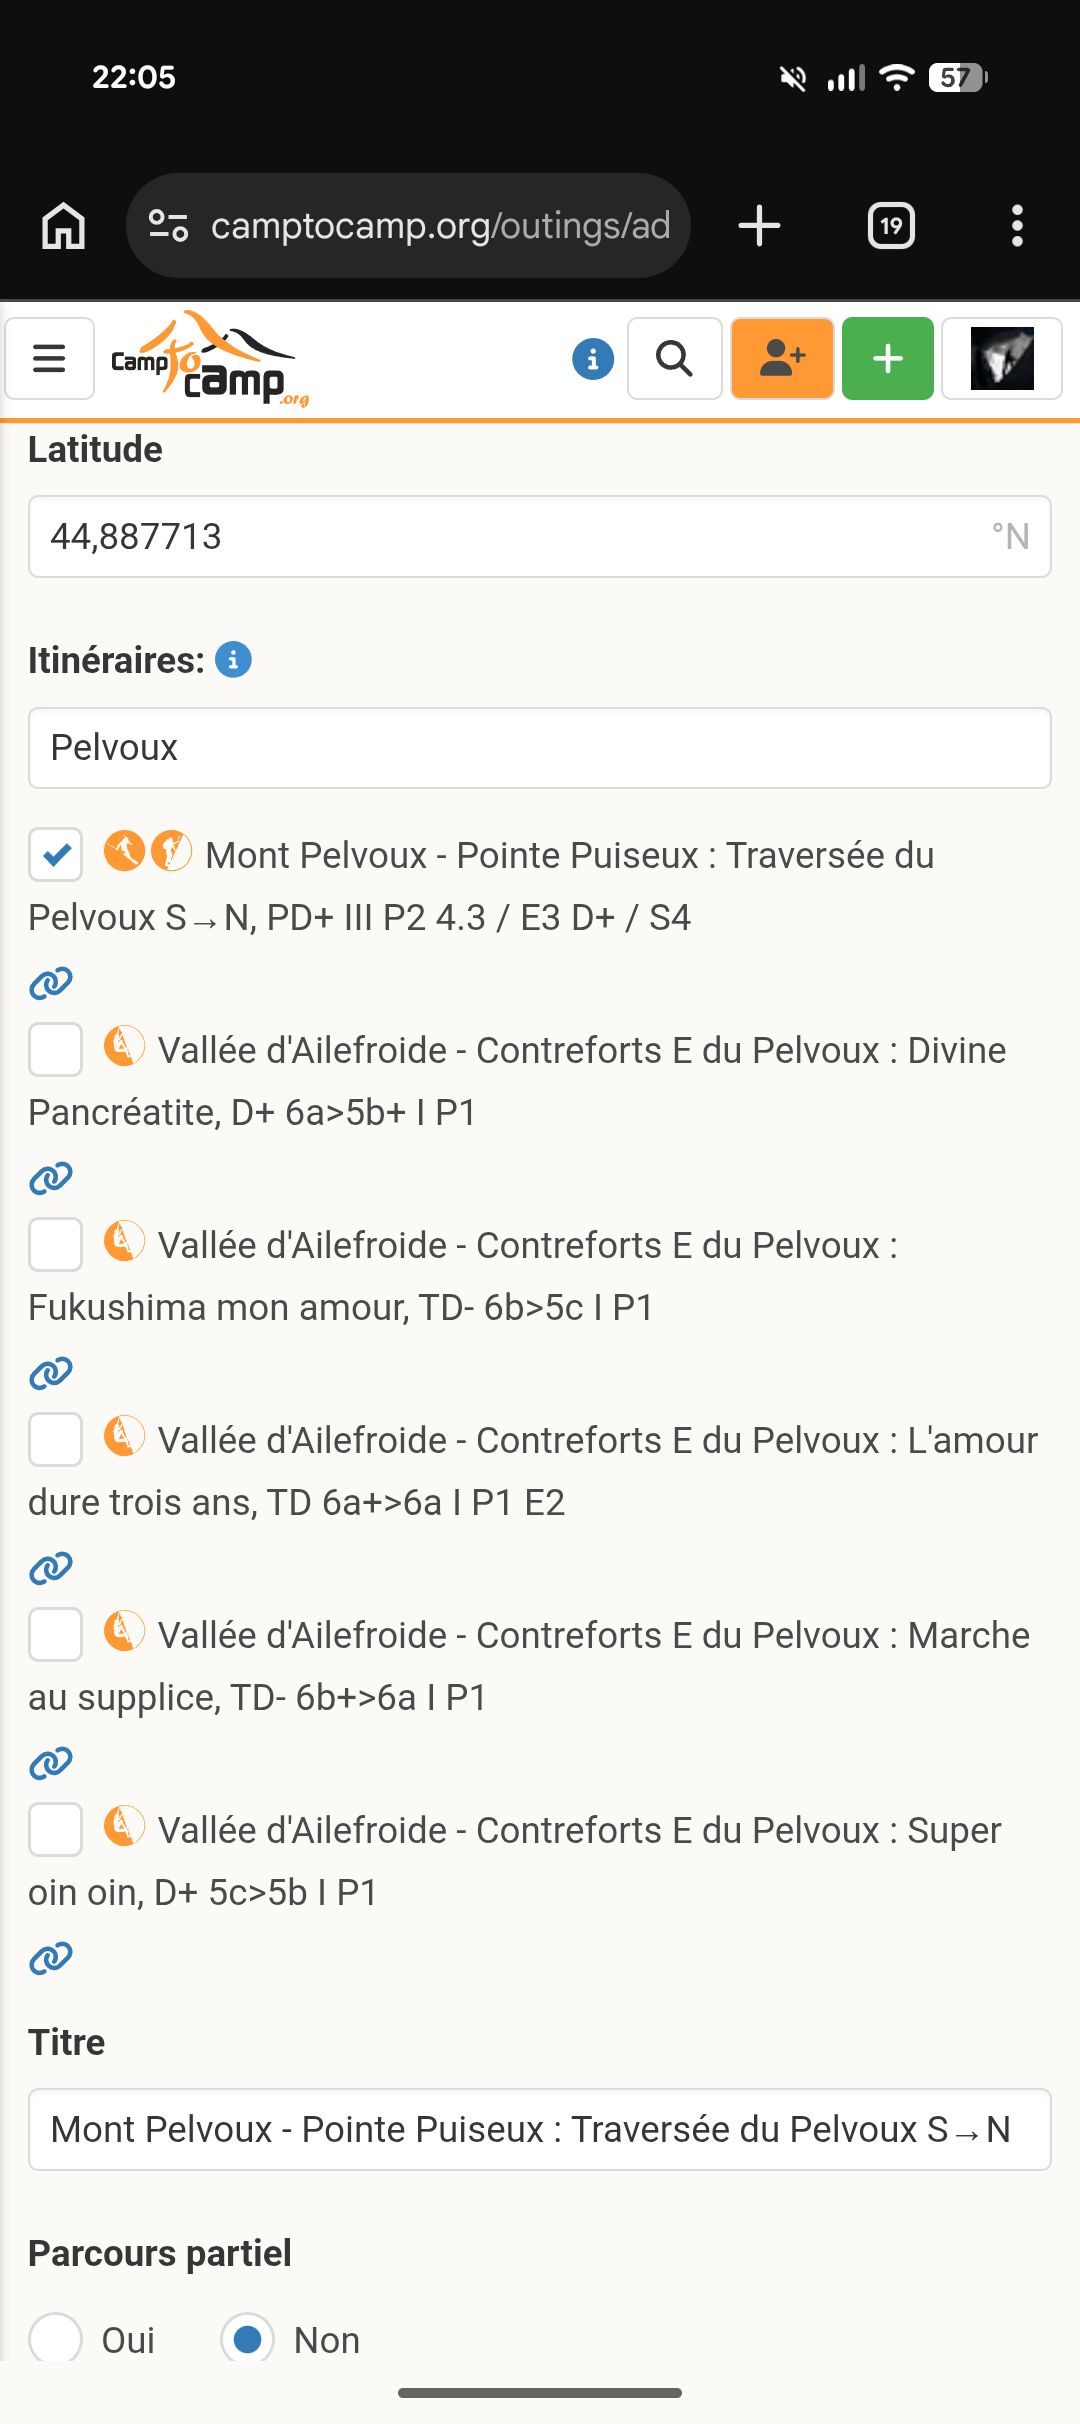The height and width of the screenshot is (2424, 1080).
Task: Open link icon under Traversée du Pelvoux
Action: [x=51, y=984]
